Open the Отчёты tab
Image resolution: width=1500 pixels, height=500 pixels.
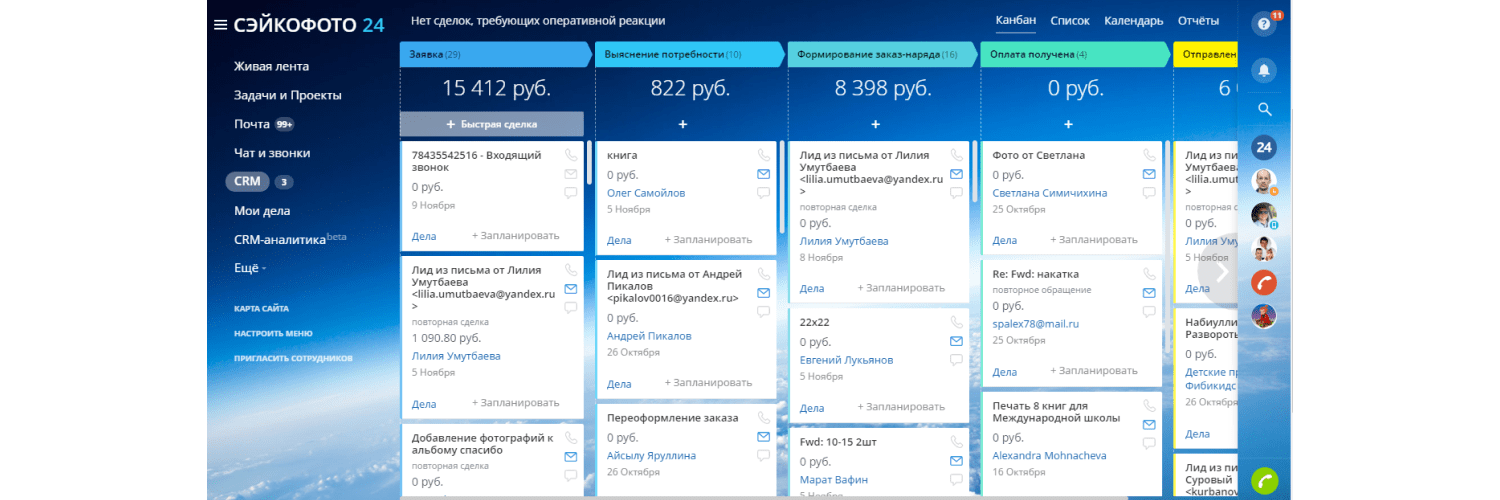(x=1198, y=21)
